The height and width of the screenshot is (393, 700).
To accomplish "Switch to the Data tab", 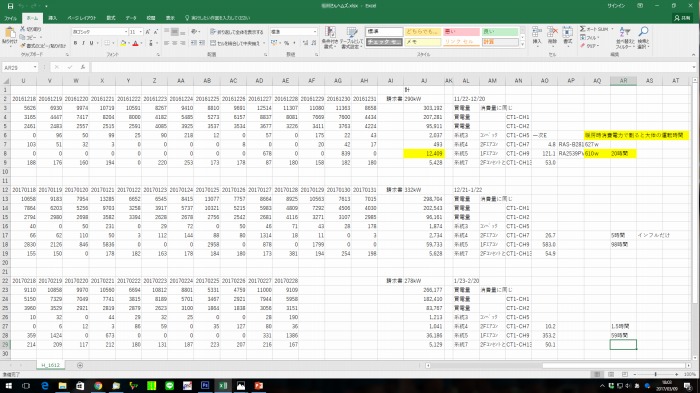I will tap(131, 18).
